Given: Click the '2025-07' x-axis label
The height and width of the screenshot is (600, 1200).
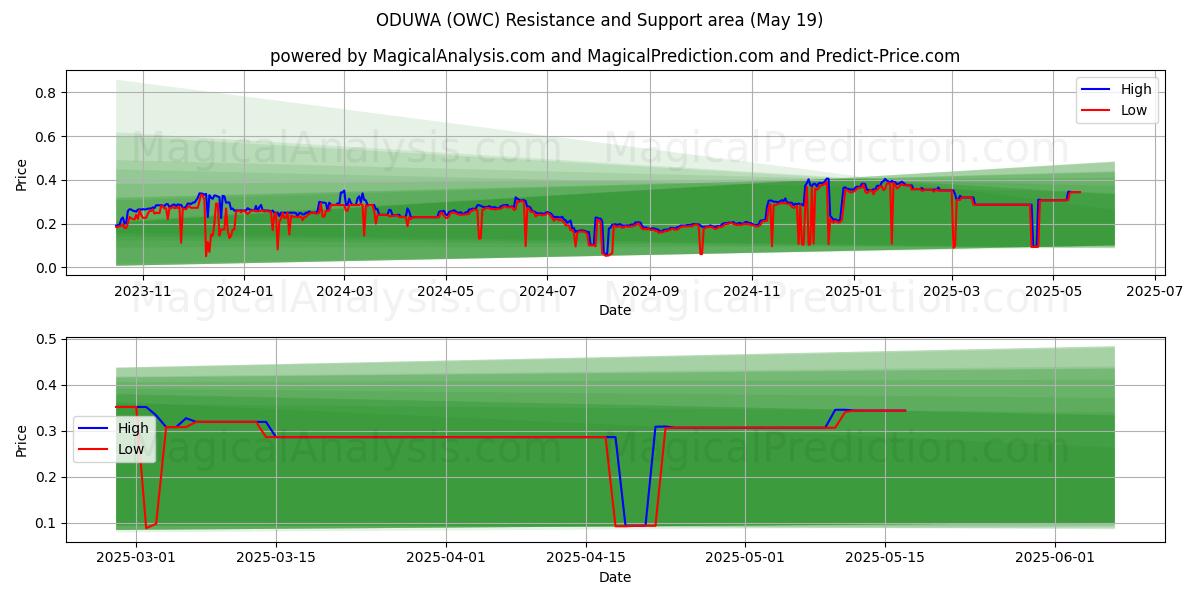Looking at the screenshot, I should pos(1154,290).
